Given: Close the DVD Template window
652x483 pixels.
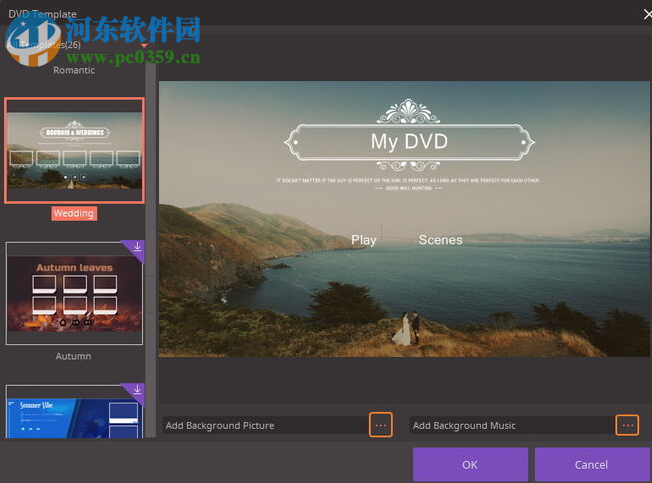Looking at the screenshot, I should pos(647,15).
